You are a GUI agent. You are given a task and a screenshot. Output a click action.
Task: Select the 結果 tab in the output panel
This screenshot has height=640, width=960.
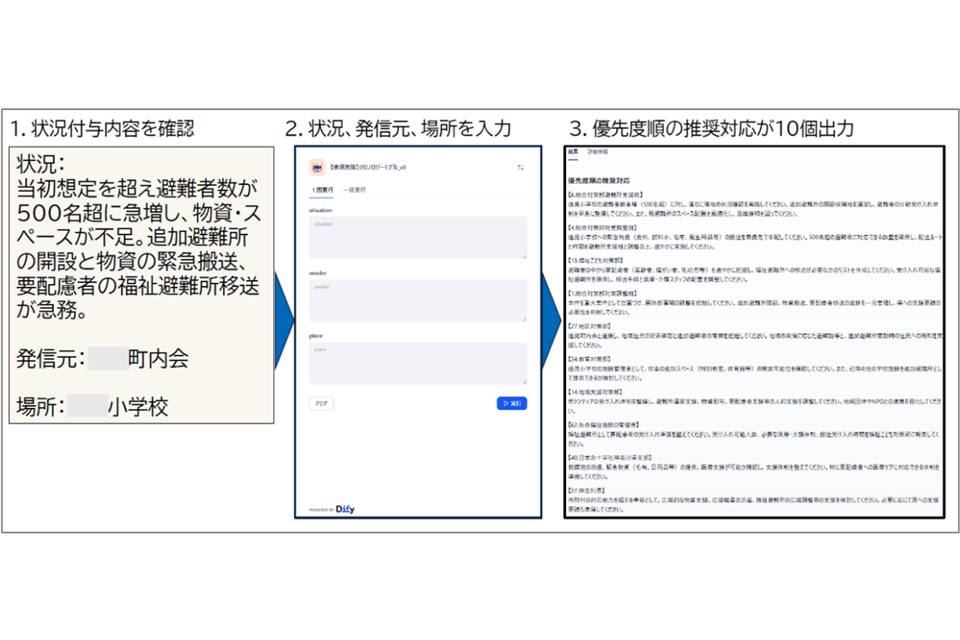click(573, 152)
